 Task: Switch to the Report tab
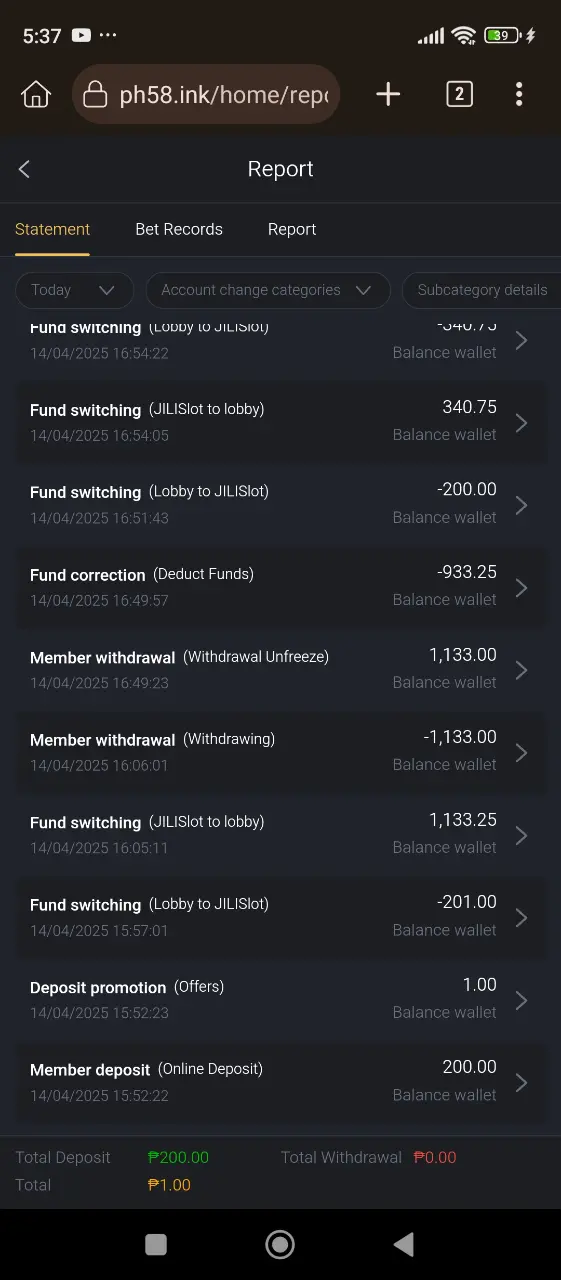pos(292,229)
